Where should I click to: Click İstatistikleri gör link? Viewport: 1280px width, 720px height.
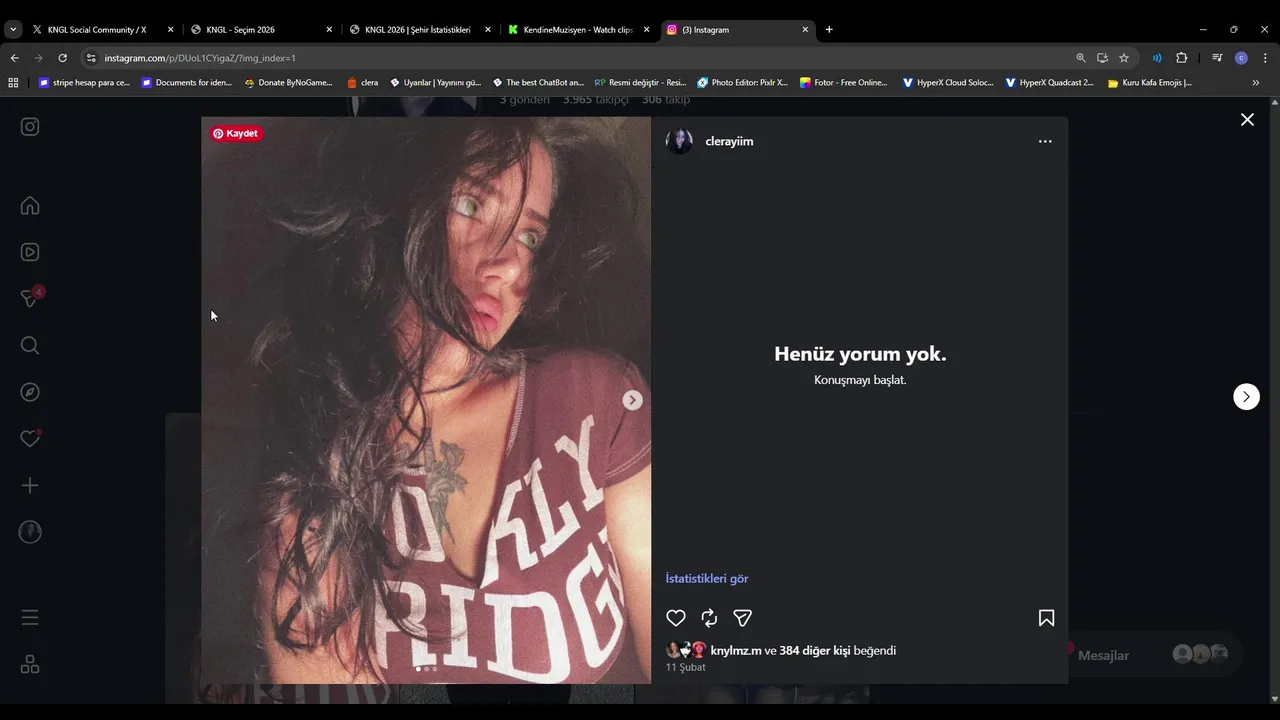pos(707,578)
